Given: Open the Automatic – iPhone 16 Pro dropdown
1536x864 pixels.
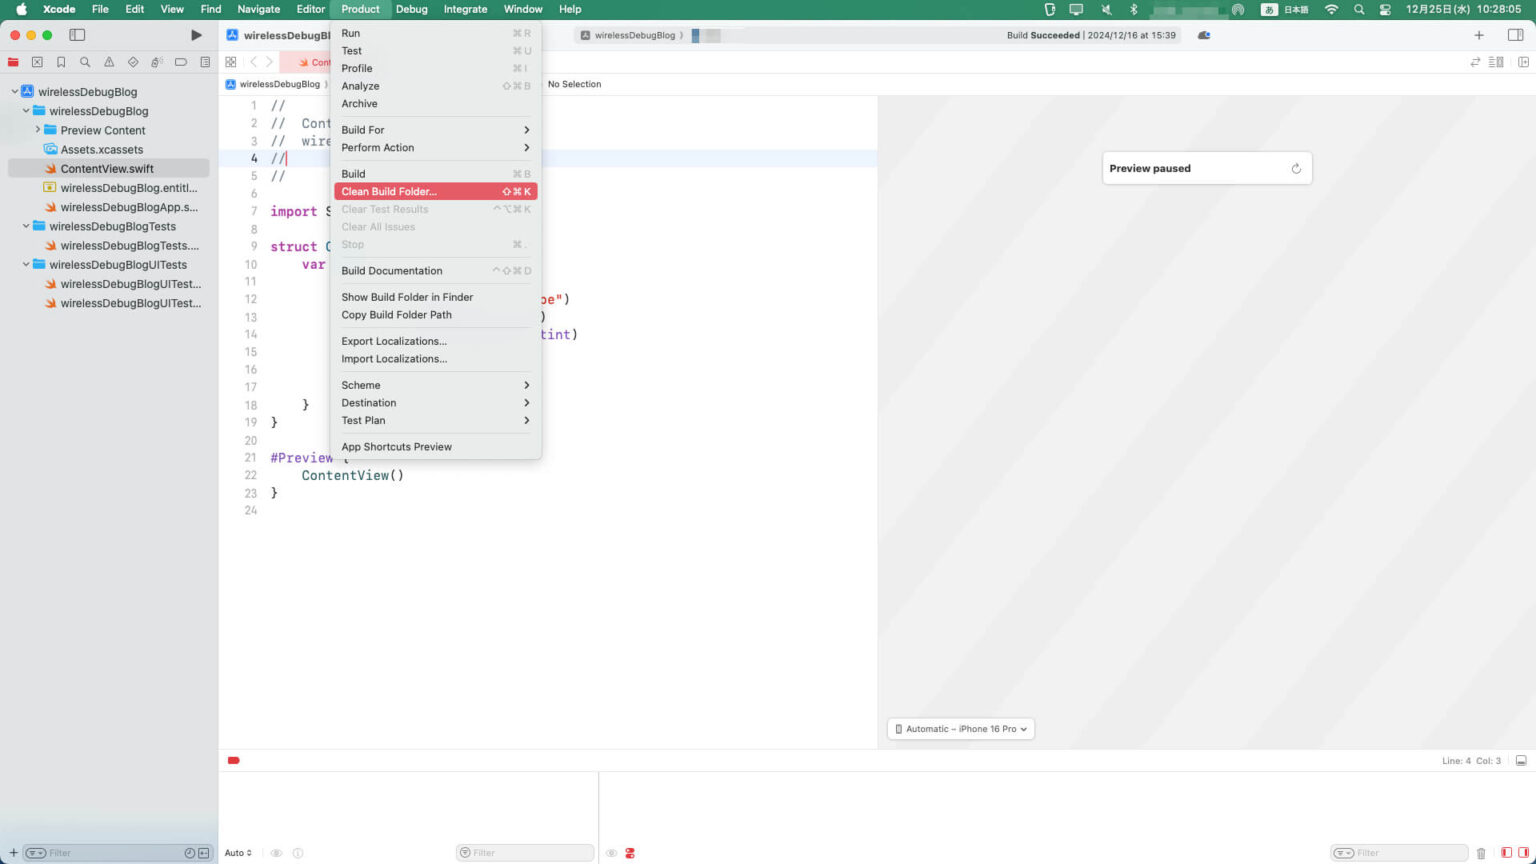Looking at the screenshot, I should click(961, 729).
